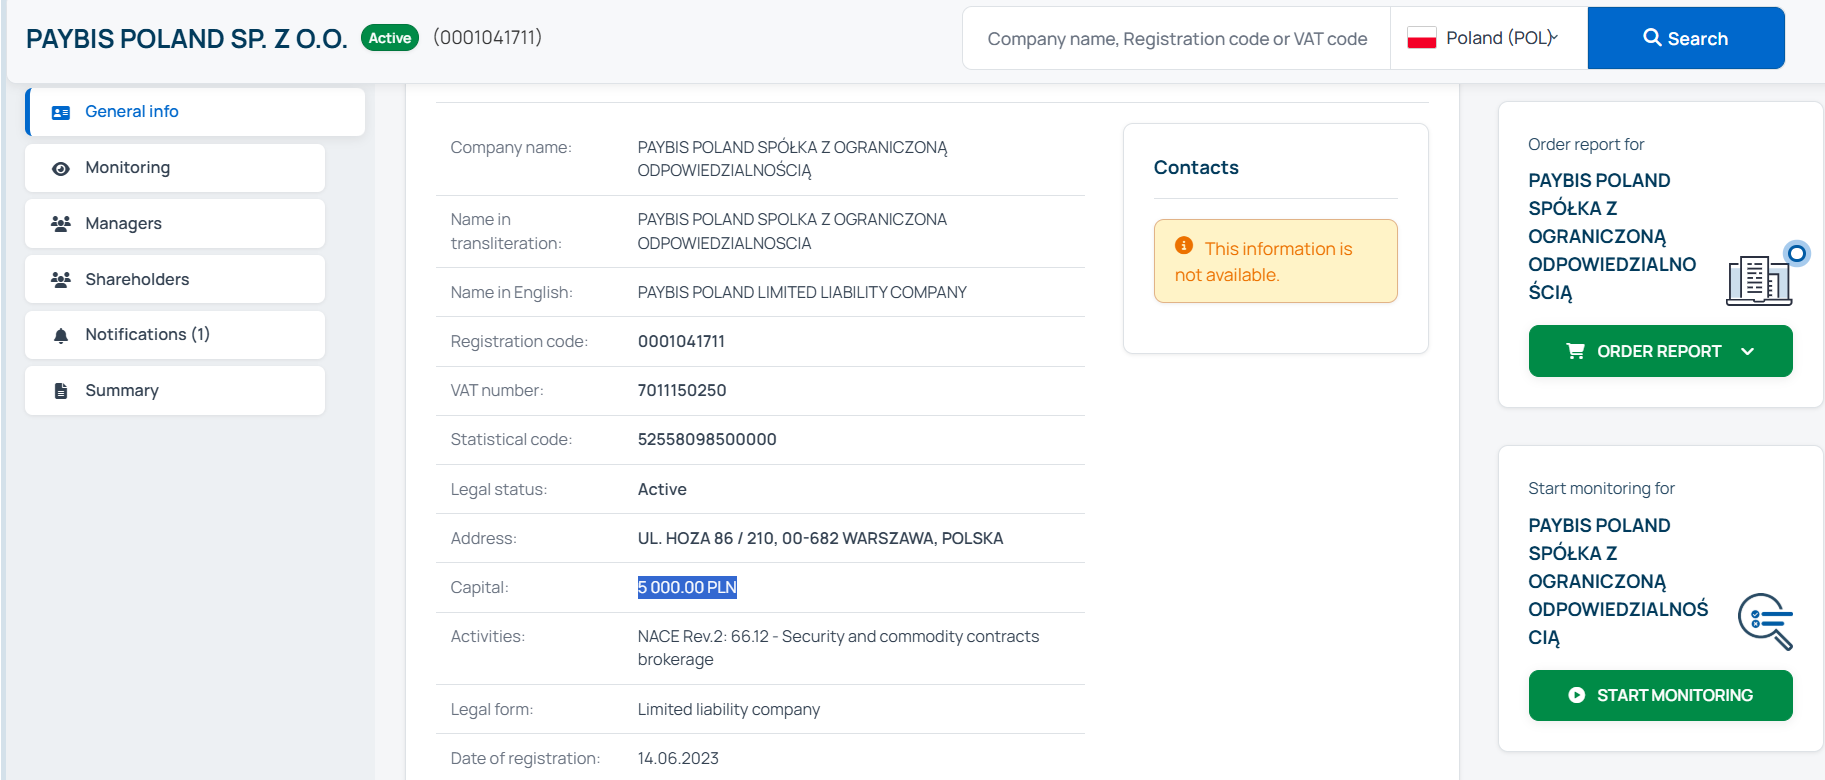
Task: Click the Summary document icon
Action: click(61, 391)
